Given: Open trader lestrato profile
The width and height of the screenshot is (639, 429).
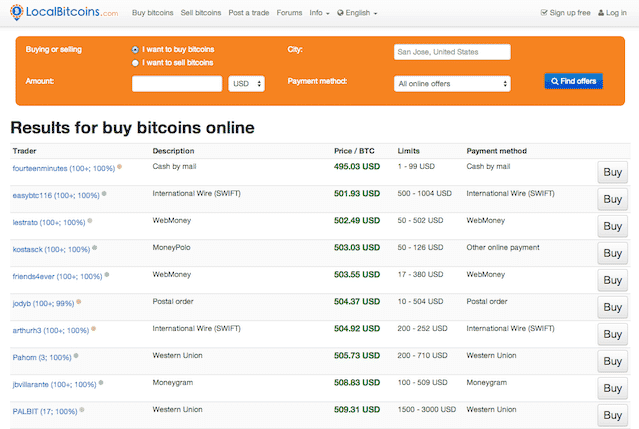Looking at the screenshot, I should click(49, 222).
